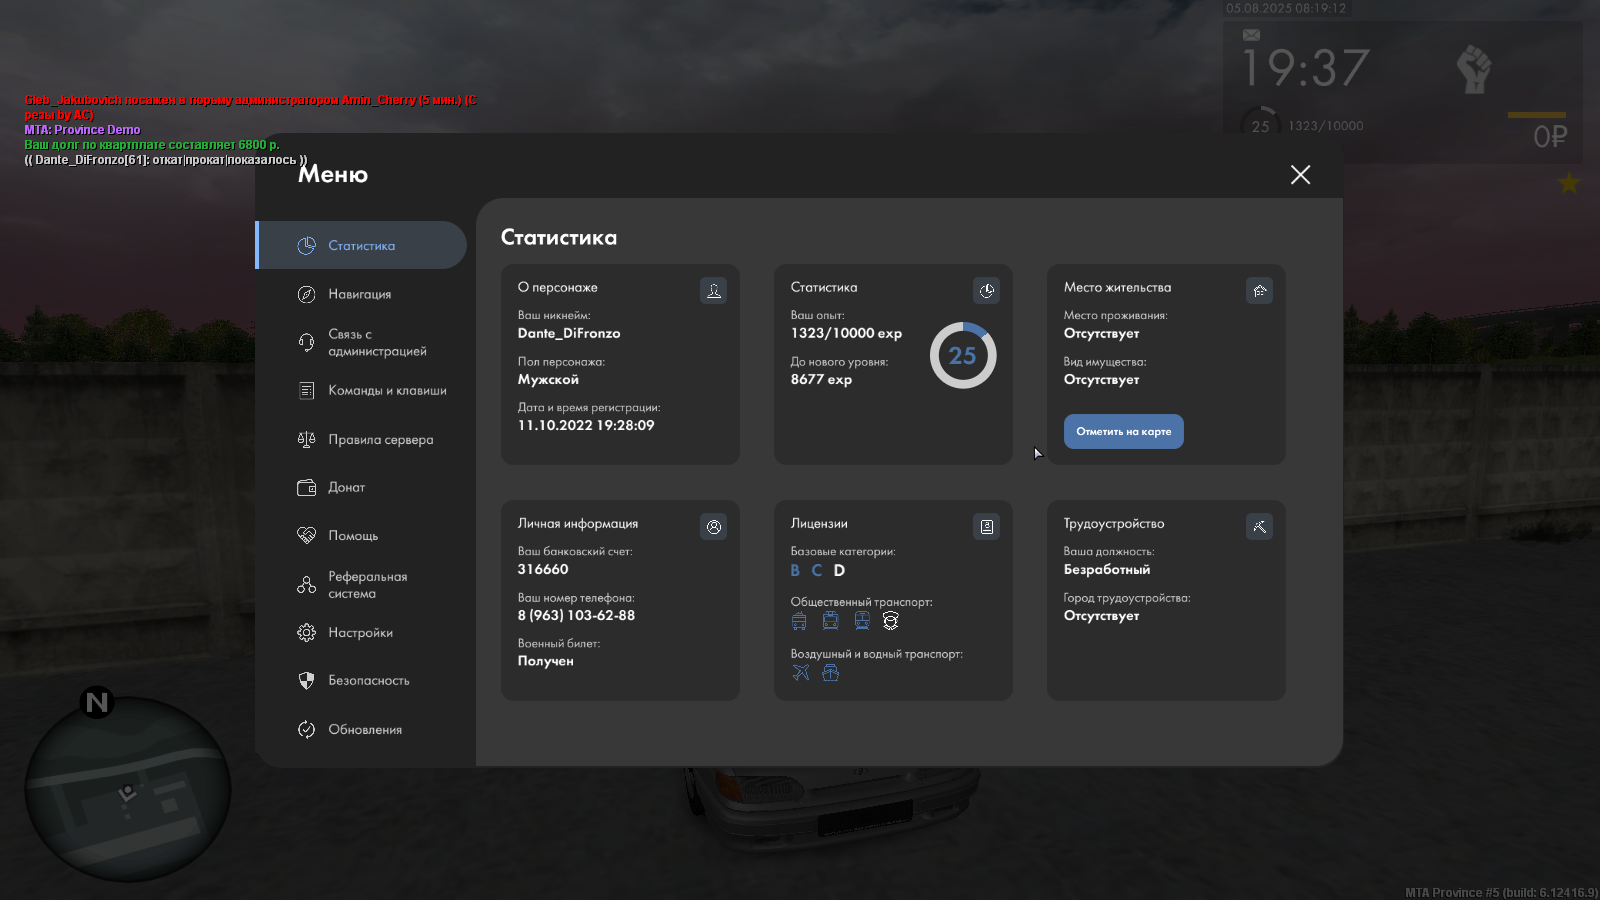Click the shield icon beside Безопасность

307,681
